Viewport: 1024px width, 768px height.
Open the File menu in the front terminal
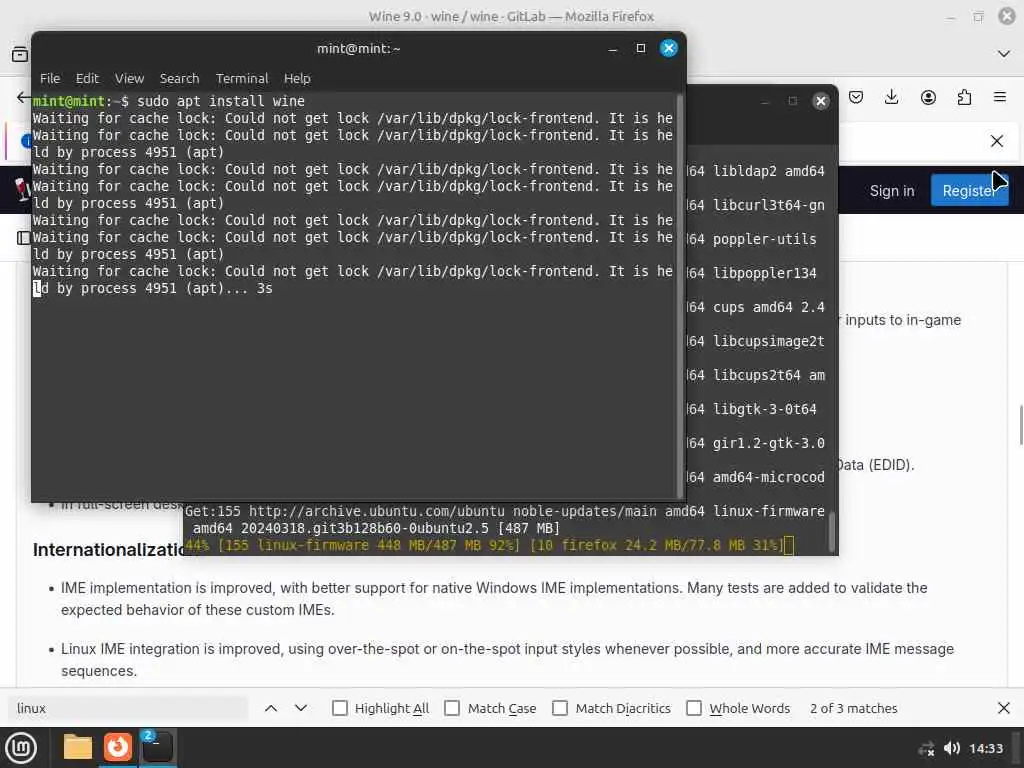[50, 78]
